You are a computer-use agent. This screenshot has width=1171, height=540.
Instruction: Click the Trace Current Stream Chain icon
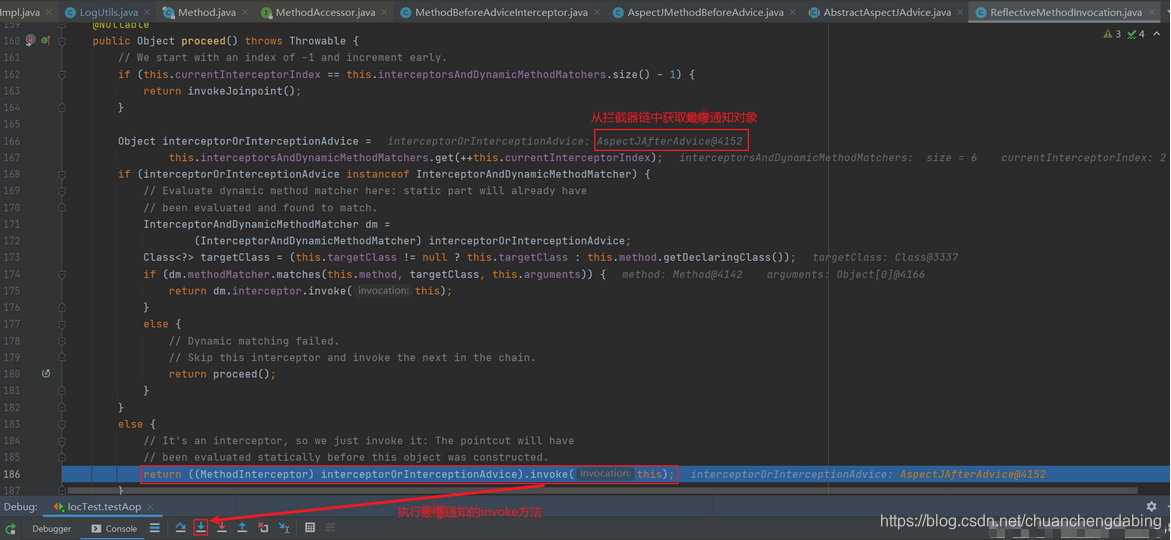[x=331, y=528]
